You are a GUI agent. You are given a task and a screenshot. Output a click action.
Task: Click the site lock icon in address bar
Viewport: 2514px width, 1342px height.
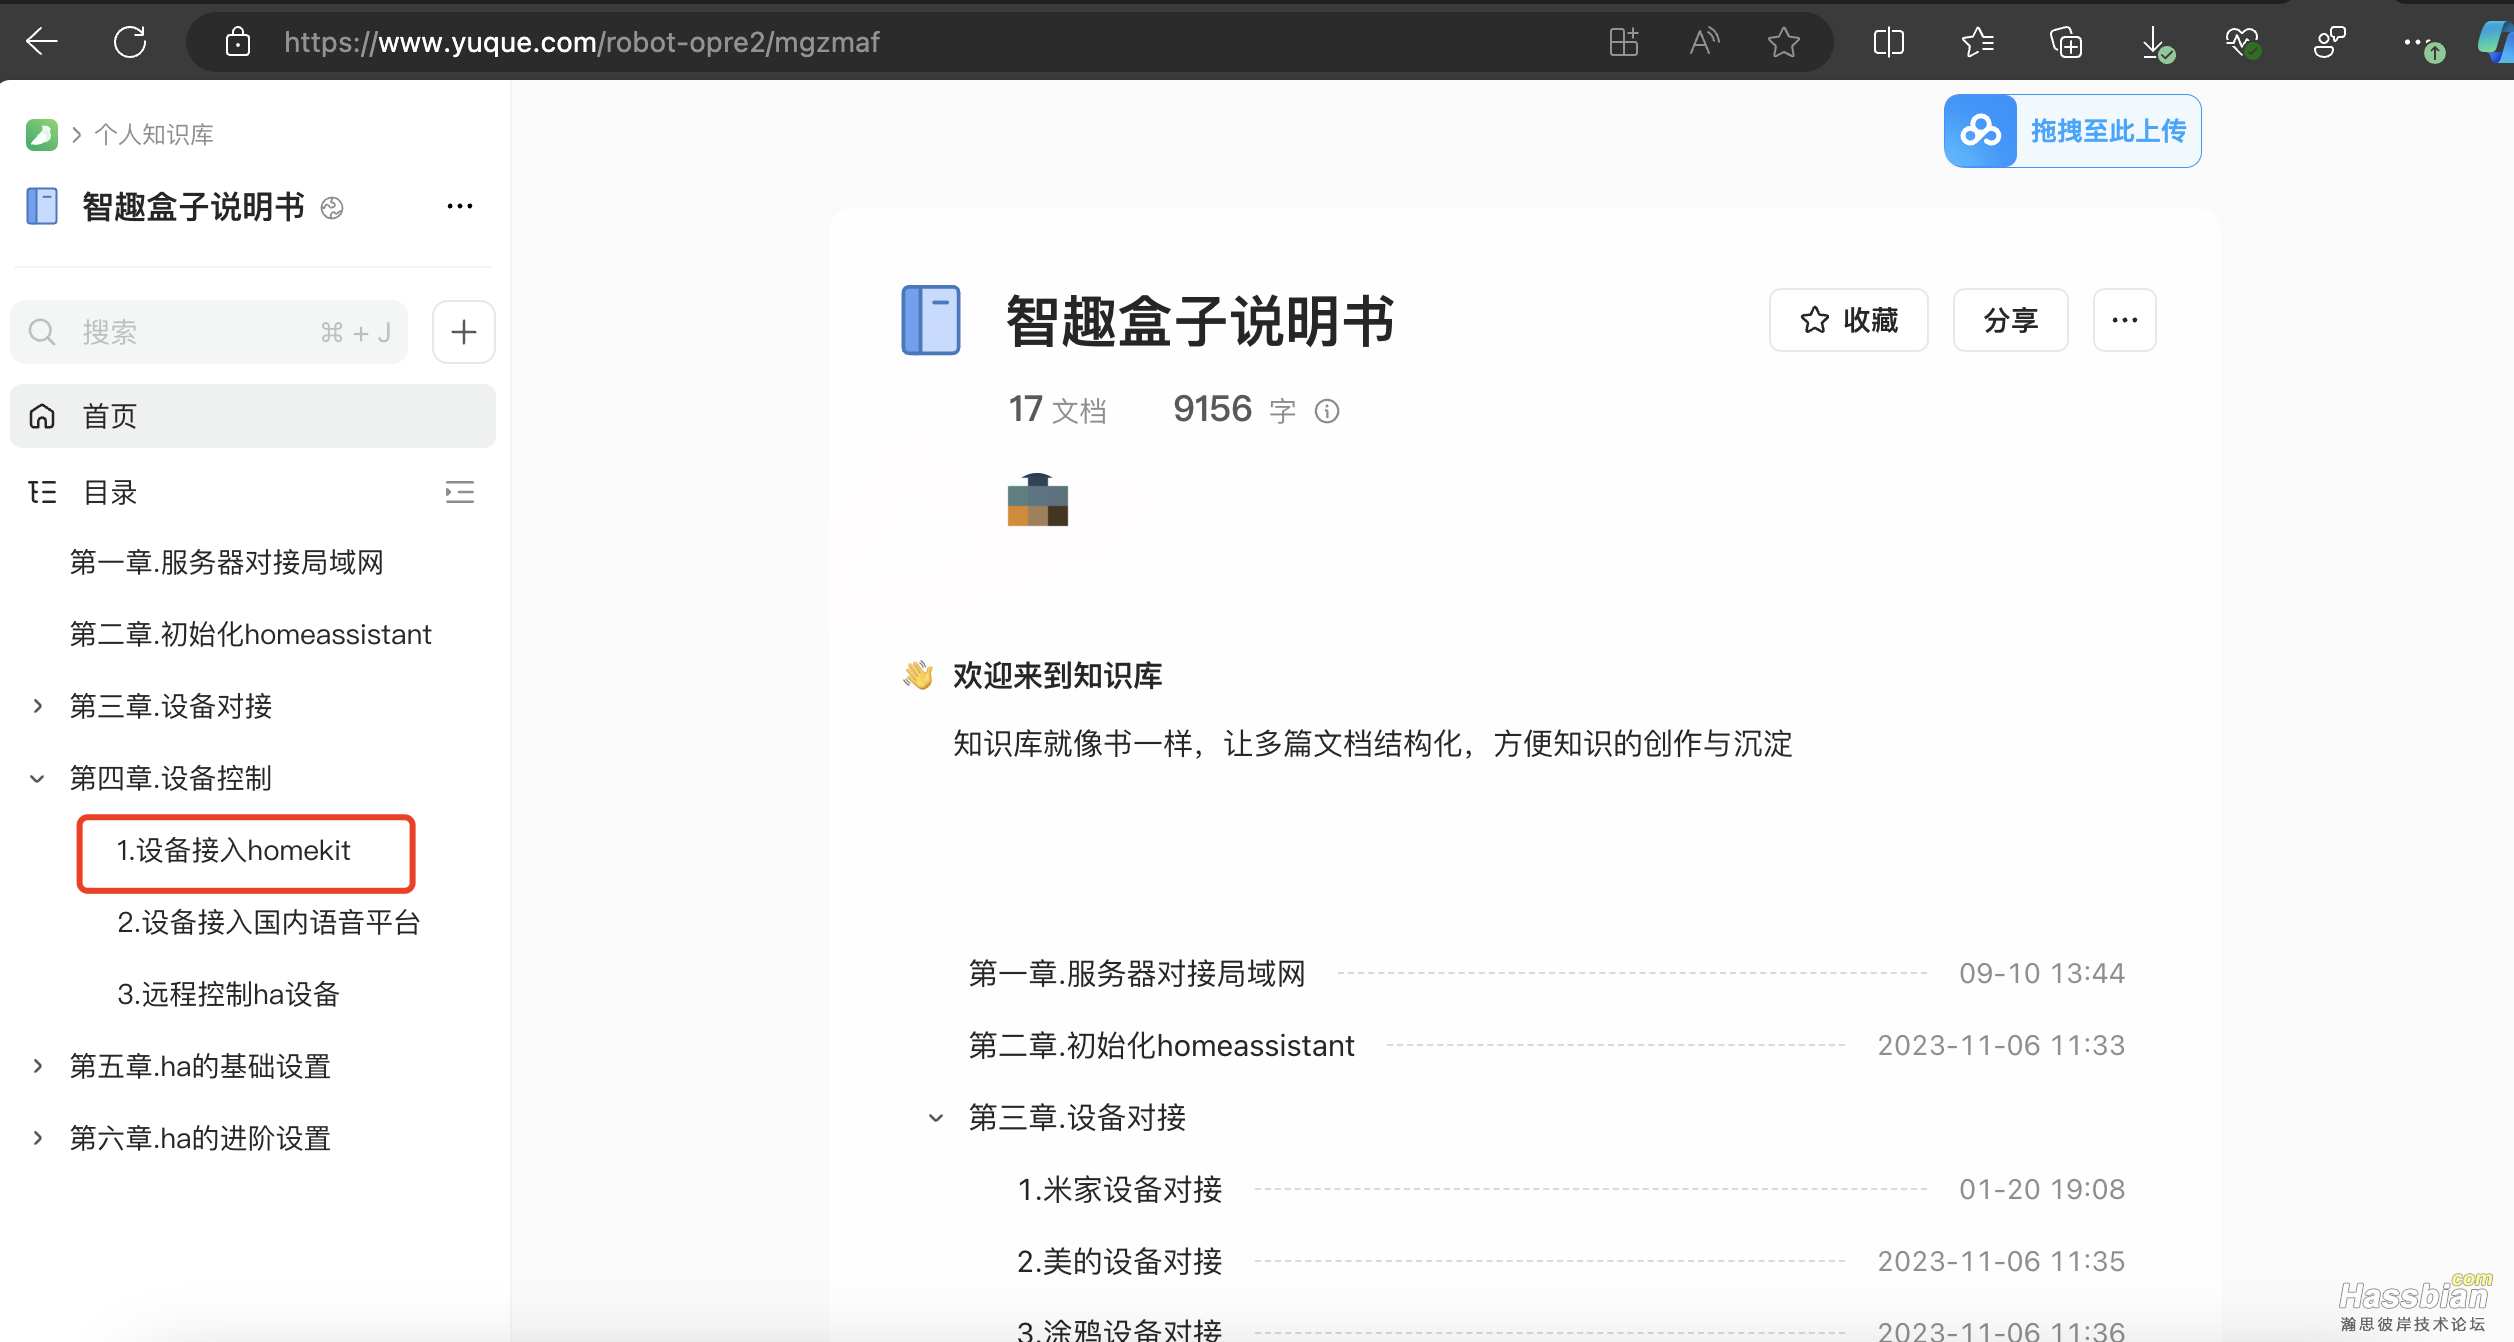(238, 42)
